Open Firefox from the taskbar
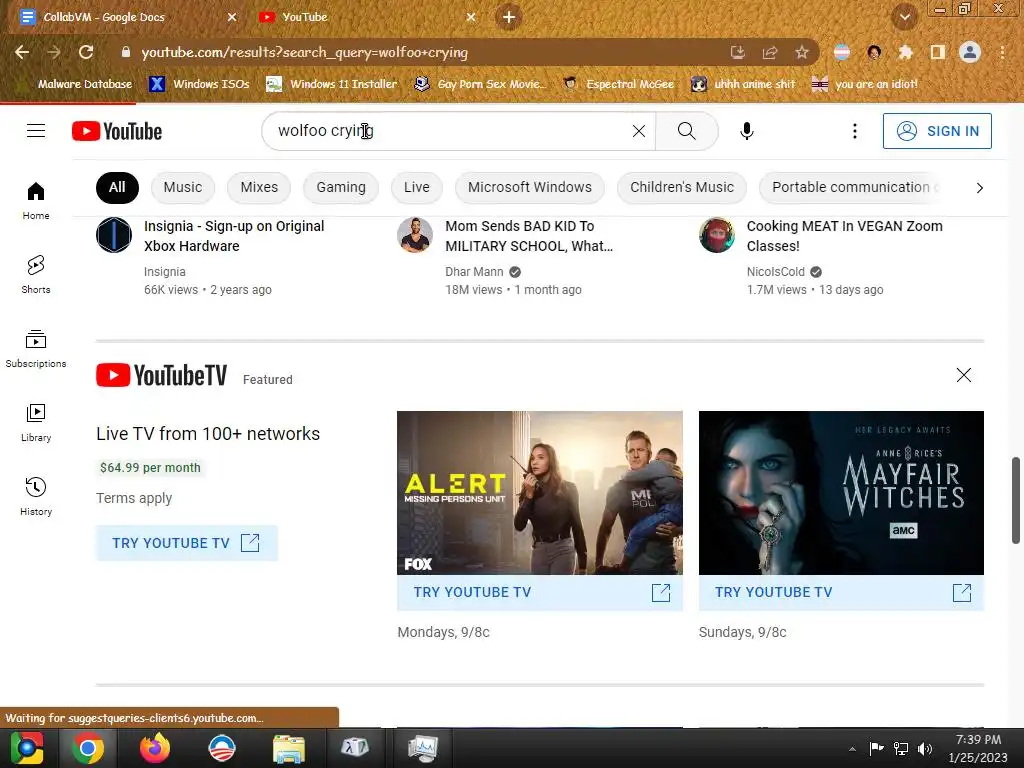1024x768 pixels. point(155,748)
